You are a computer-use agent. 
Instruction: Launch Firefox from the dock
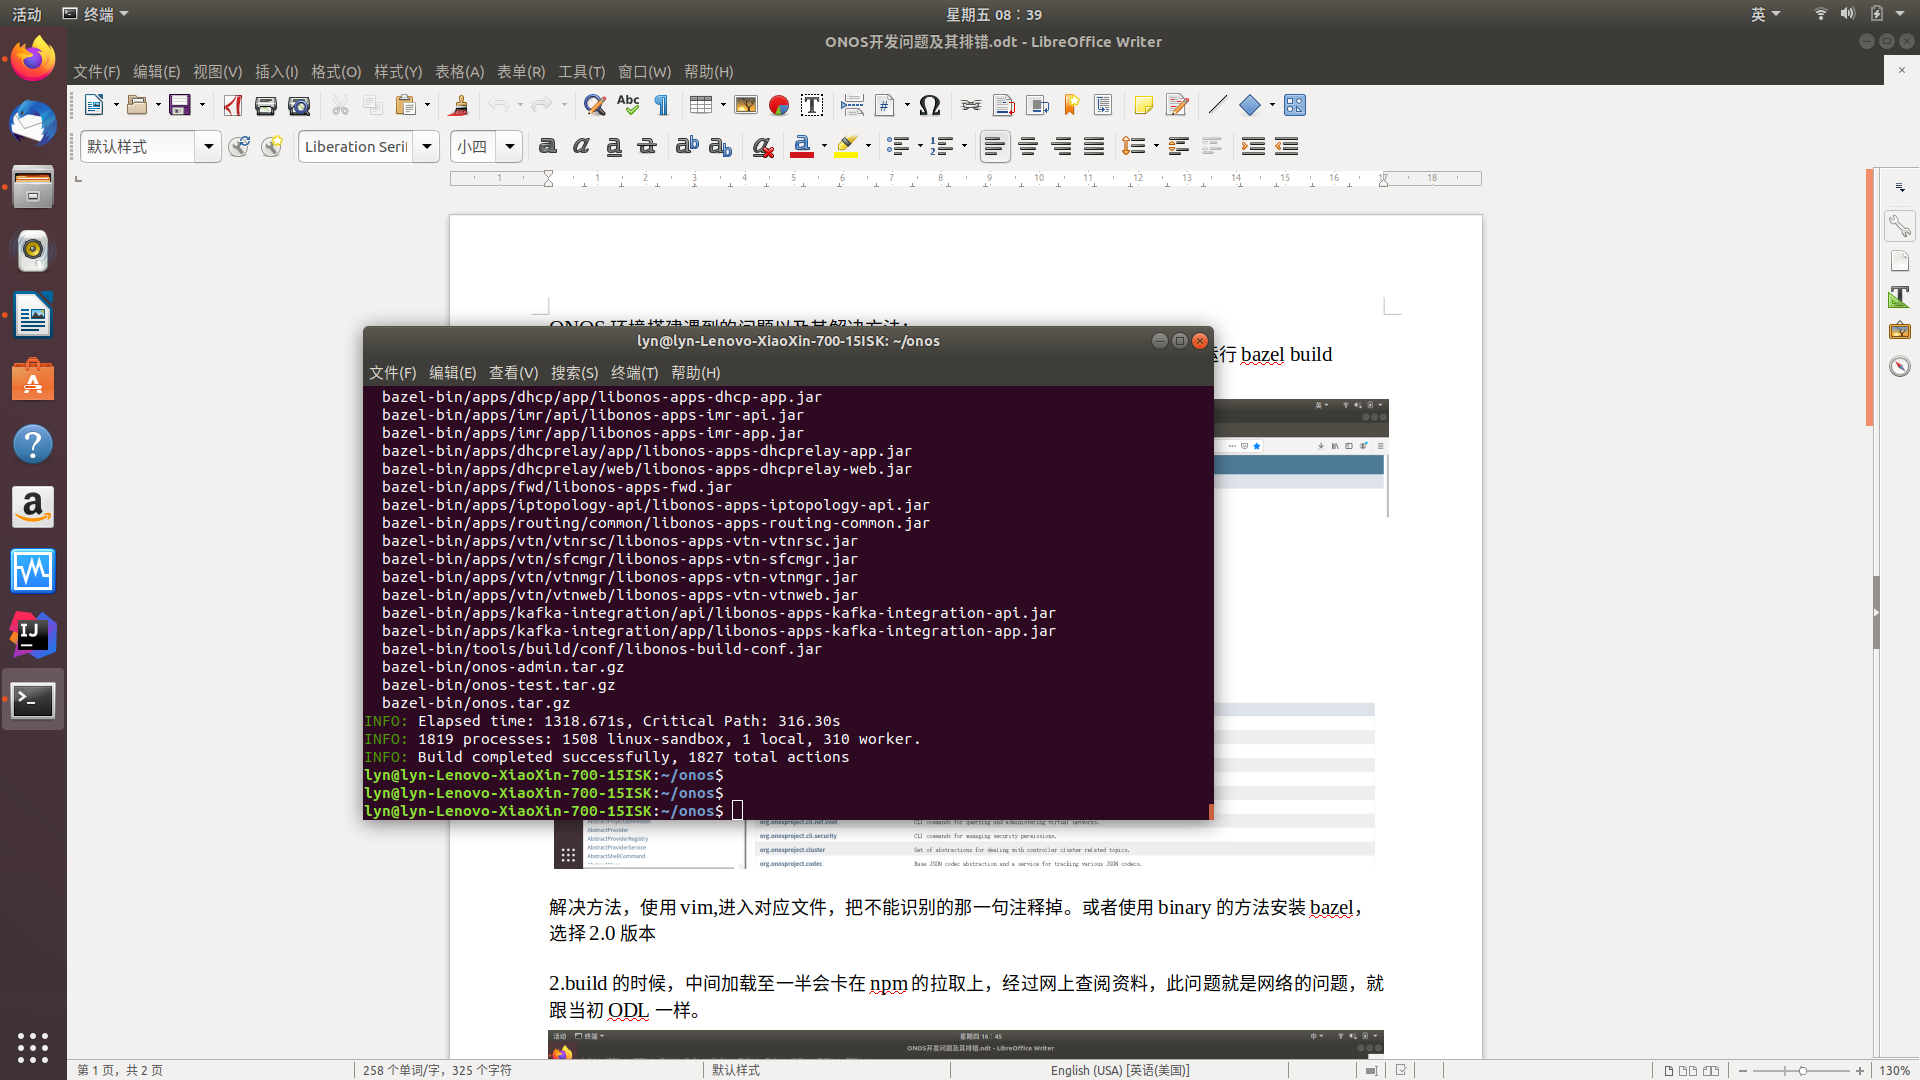(33, 57)
